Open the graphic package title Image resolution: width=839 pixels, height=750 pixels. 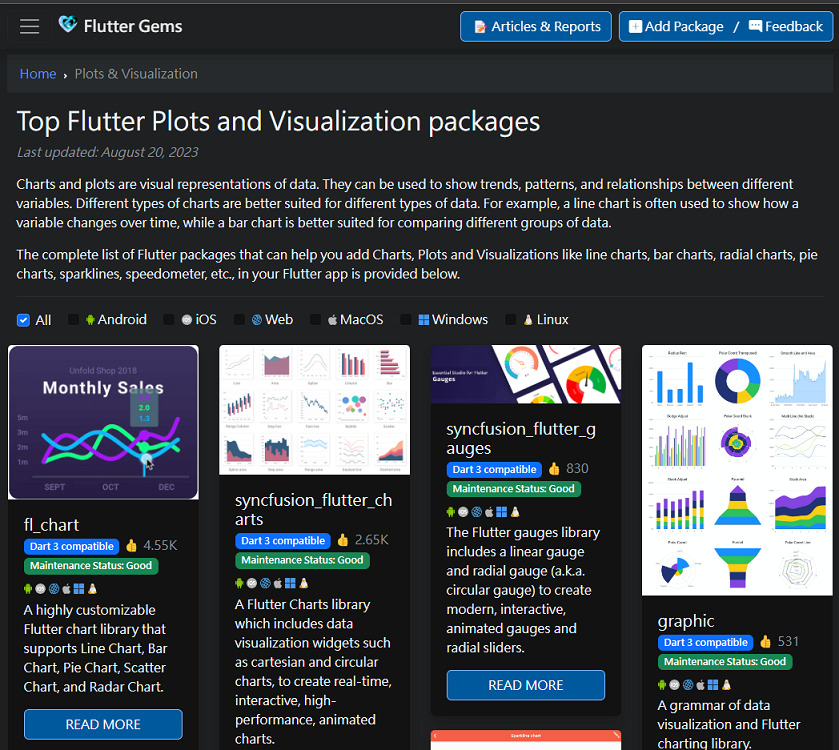(686, 621)
